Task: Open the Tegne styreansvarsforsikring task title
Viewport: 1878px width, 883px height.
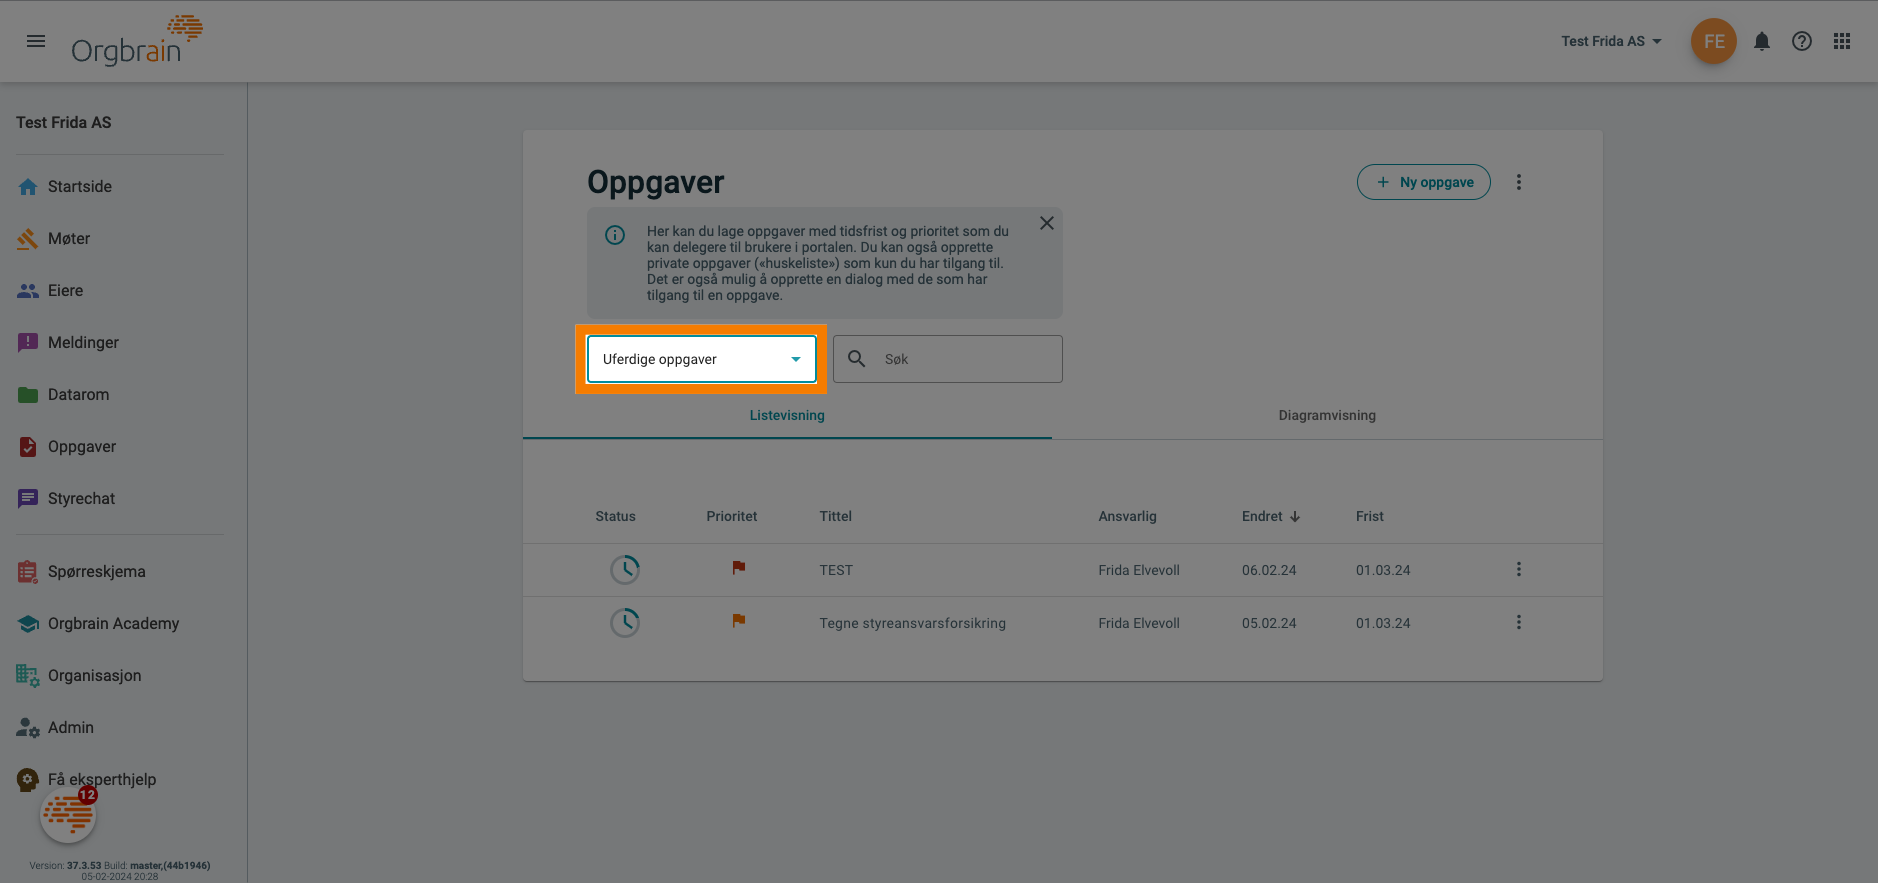Action: [x=913, y=623]
